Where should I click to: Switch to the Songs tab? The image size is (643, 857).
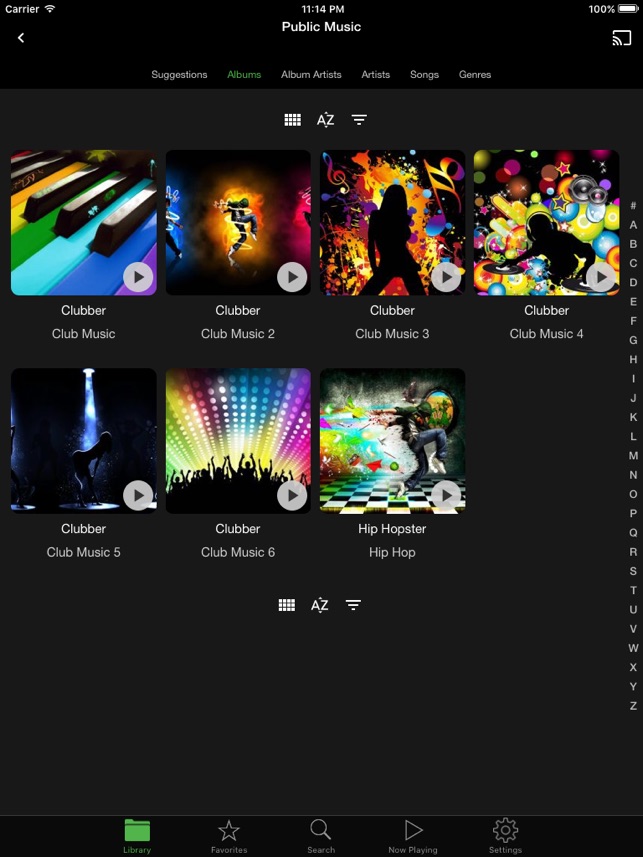(x=424, y=75)
